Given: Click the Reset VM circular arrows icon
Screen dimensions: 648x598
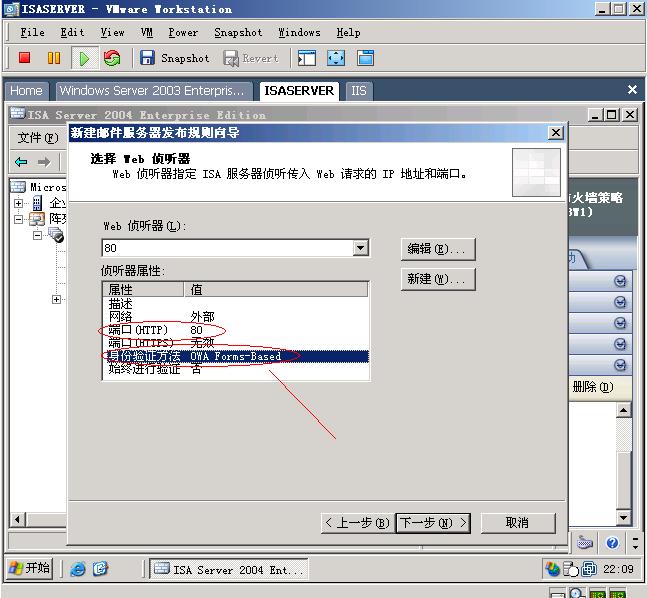Looking at the screenshot, I should tap(112, 58).
